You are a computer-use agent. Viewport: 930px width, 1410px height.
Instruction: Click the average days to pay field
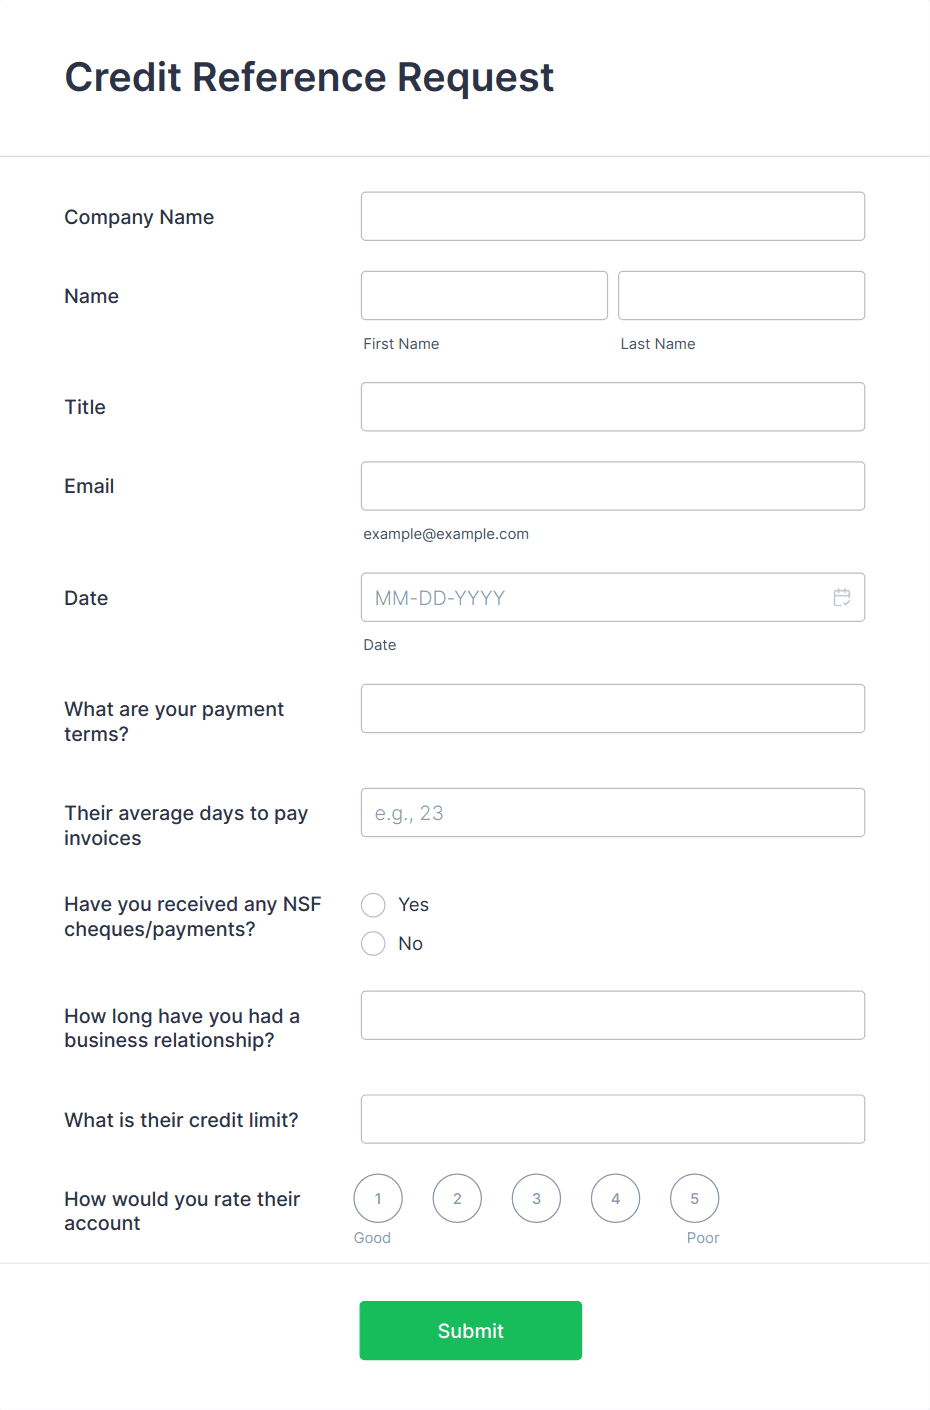coord(612,812)
